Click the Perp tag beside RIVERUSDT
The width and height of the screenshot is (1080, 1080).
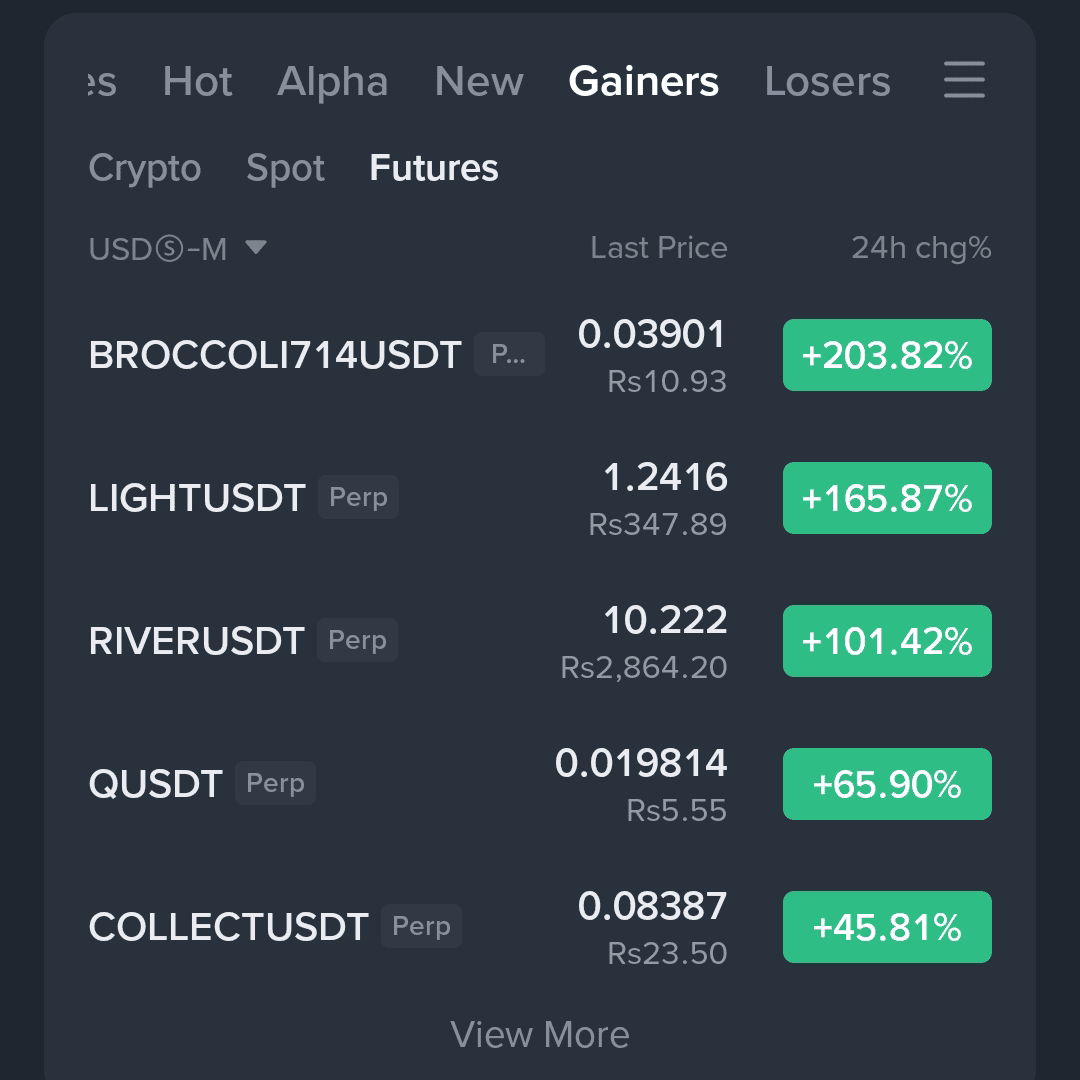[357, 640]
